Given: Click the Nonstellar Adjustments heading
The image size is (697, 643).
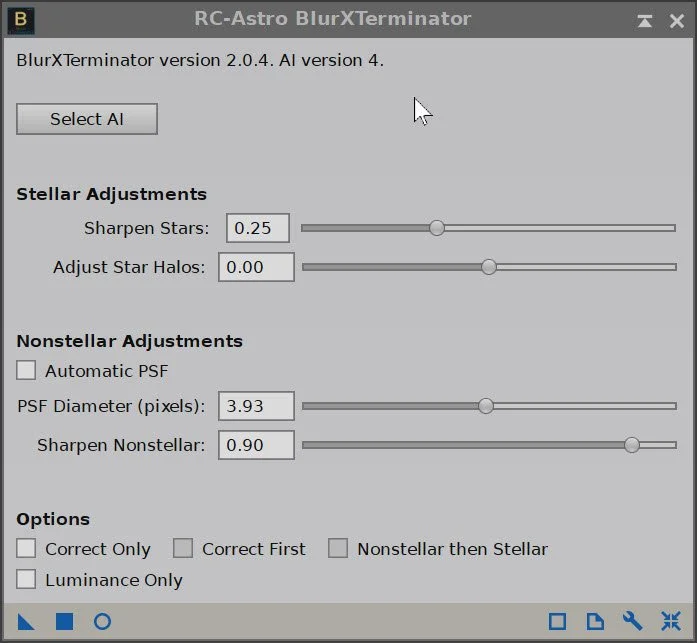Looking at the screenshot, I should (x=130, y=341).
